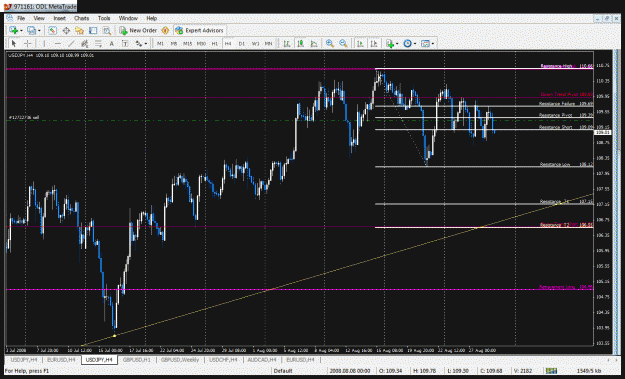The width and height of the screenshot is (625, 379).
Task: Expand the Templates dropdown arrow
Action: (432, 44)
